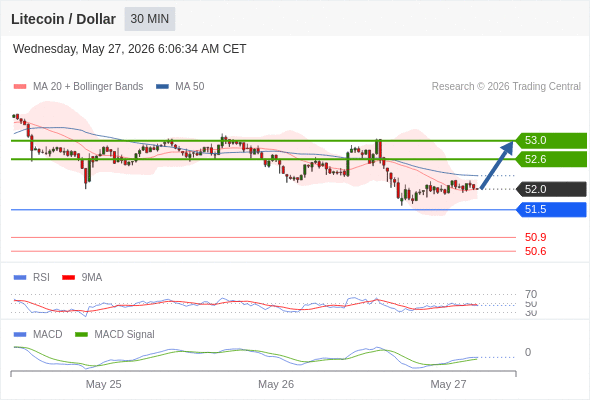The image size is (590, 400).
Task: Click the MA 20 + Bollinger Bands legend swatch
Action: pyautogui.click(x=20, y=87)
